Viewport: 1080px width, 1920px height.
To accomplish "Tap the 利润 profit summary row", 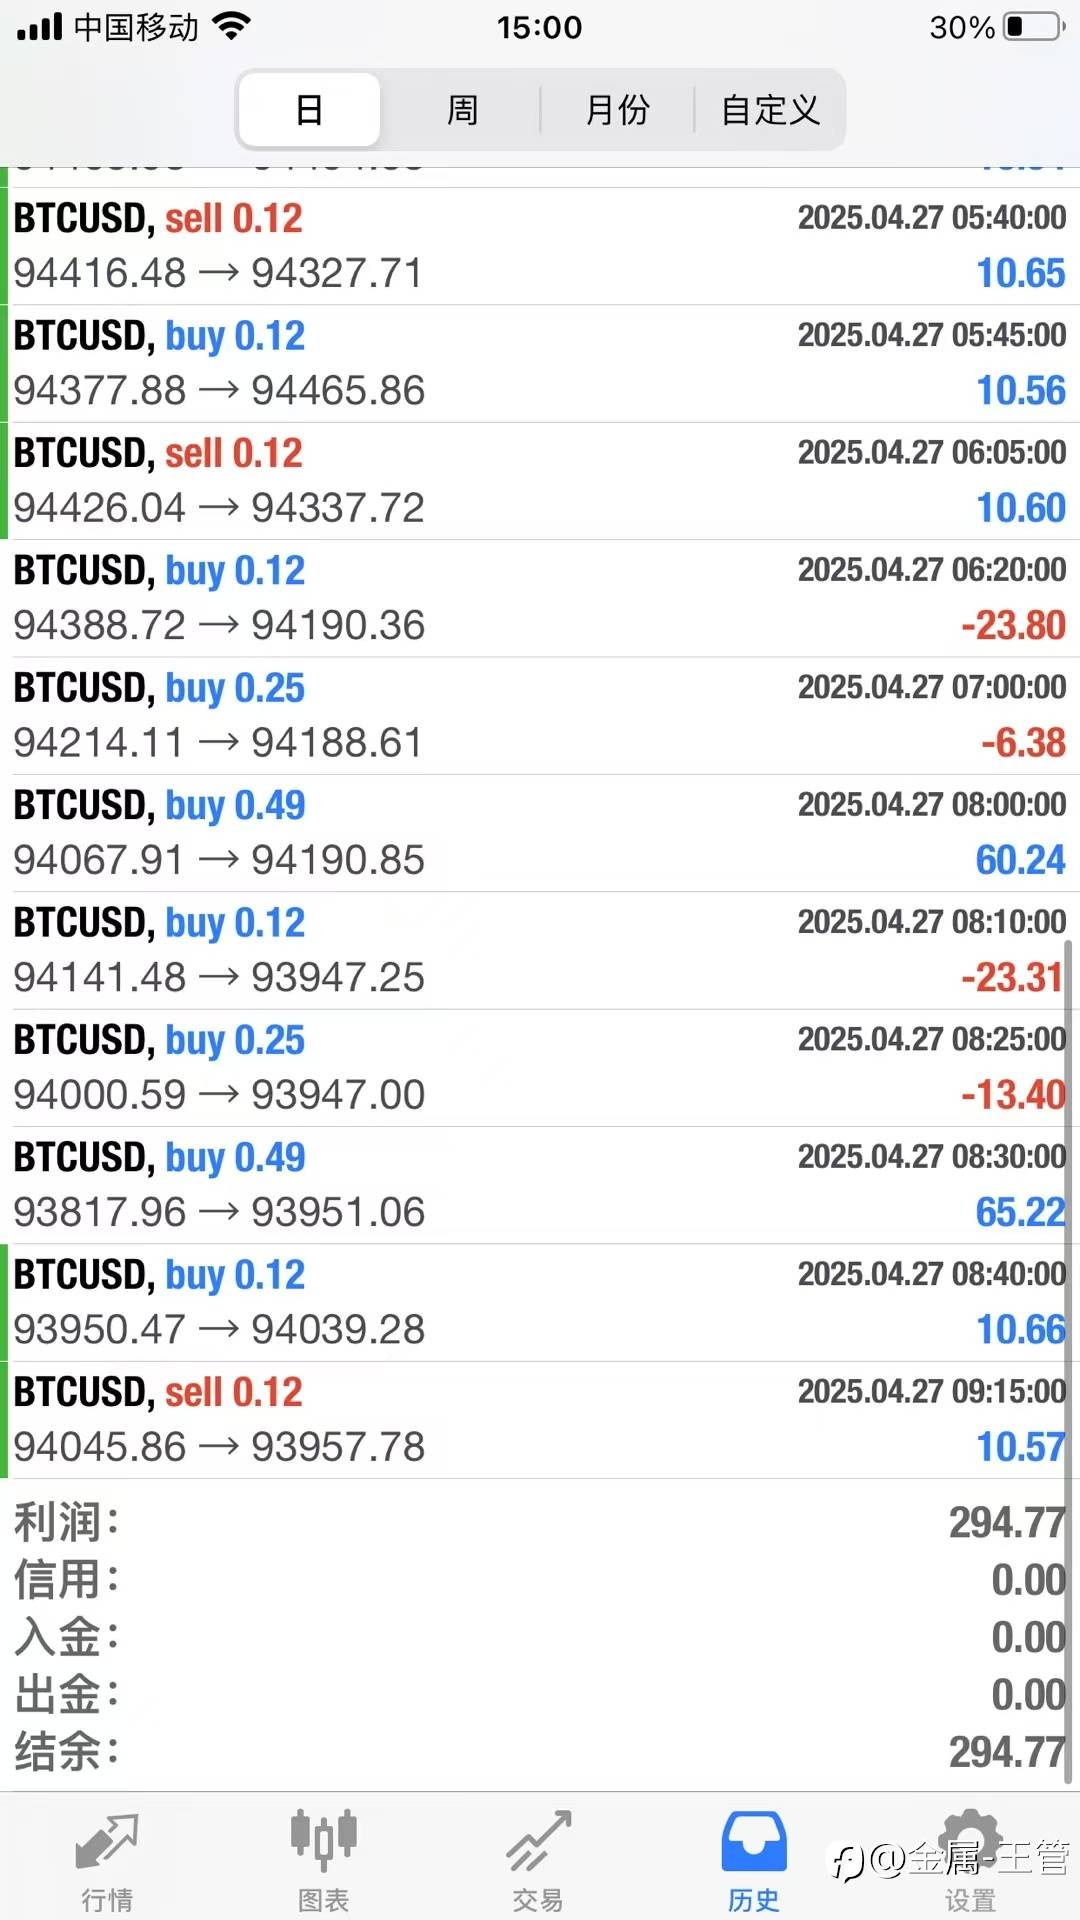I will pyautogui.click(x=540, y=1523).
